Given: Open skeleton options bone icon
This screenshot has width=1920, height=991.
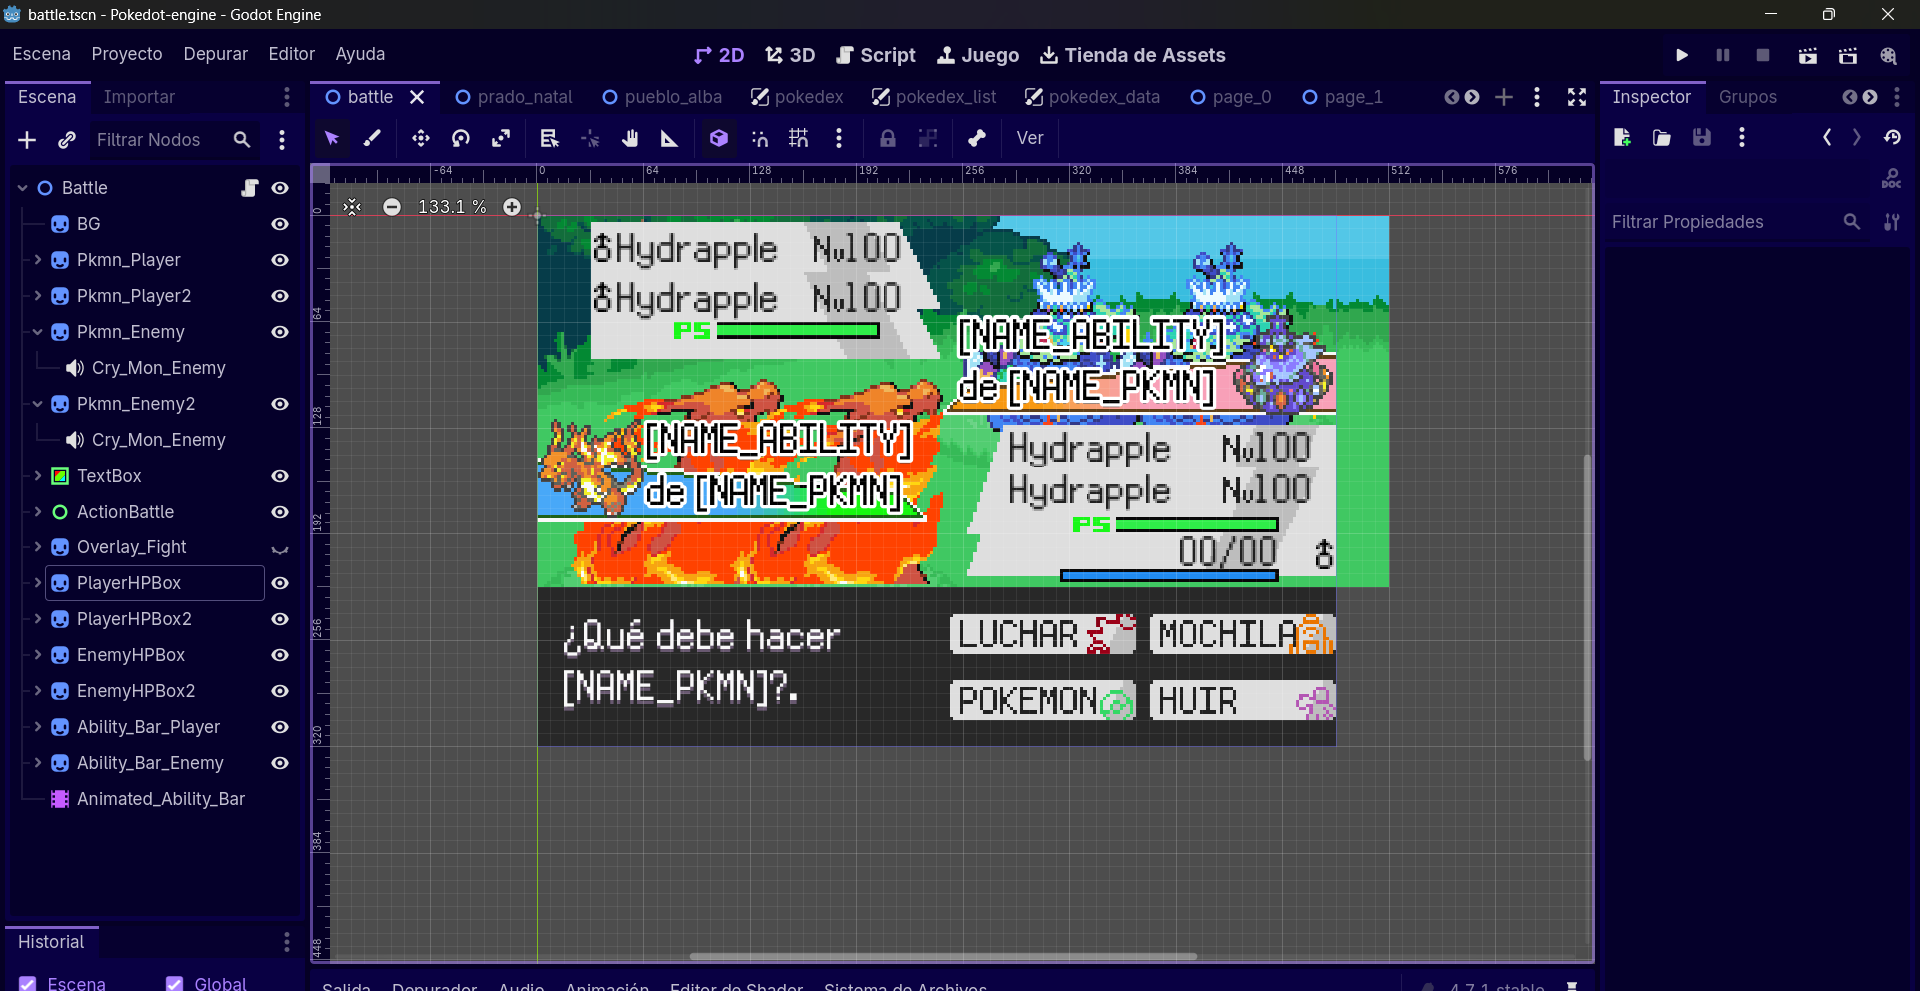Looking at the screenshot, I should (x=977, y=138).
